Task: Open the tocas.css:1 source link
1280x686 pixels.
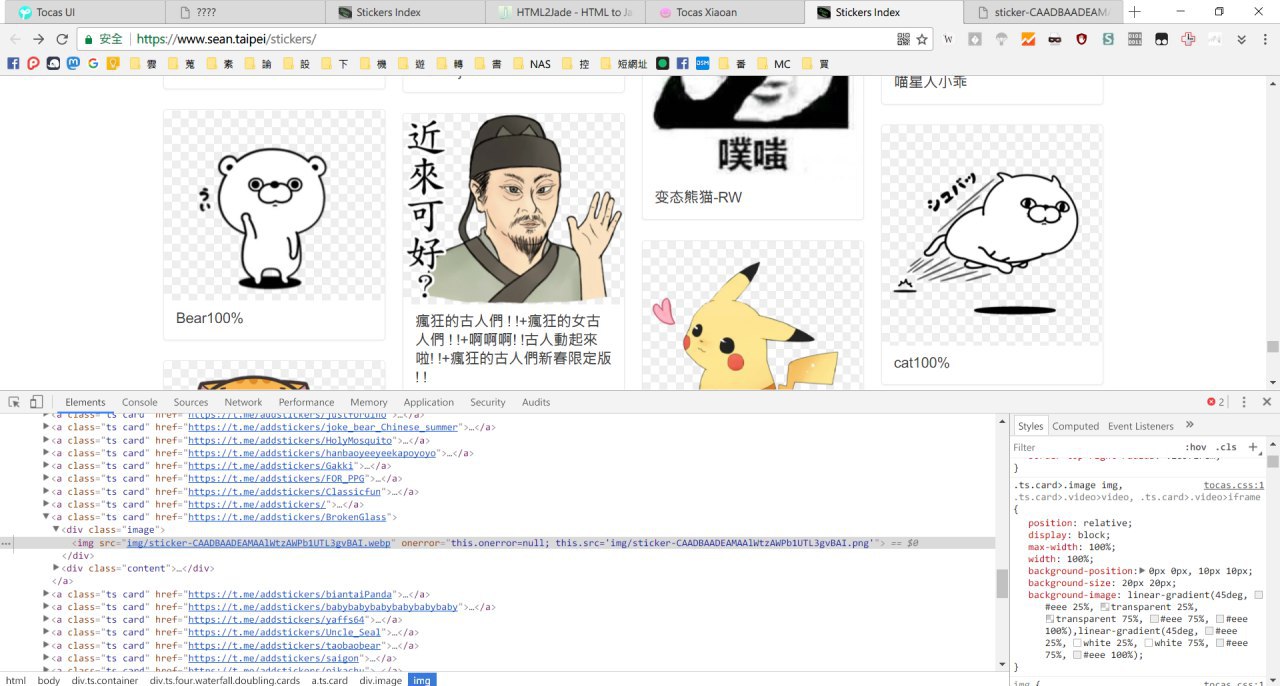Action: point(1233,485)
